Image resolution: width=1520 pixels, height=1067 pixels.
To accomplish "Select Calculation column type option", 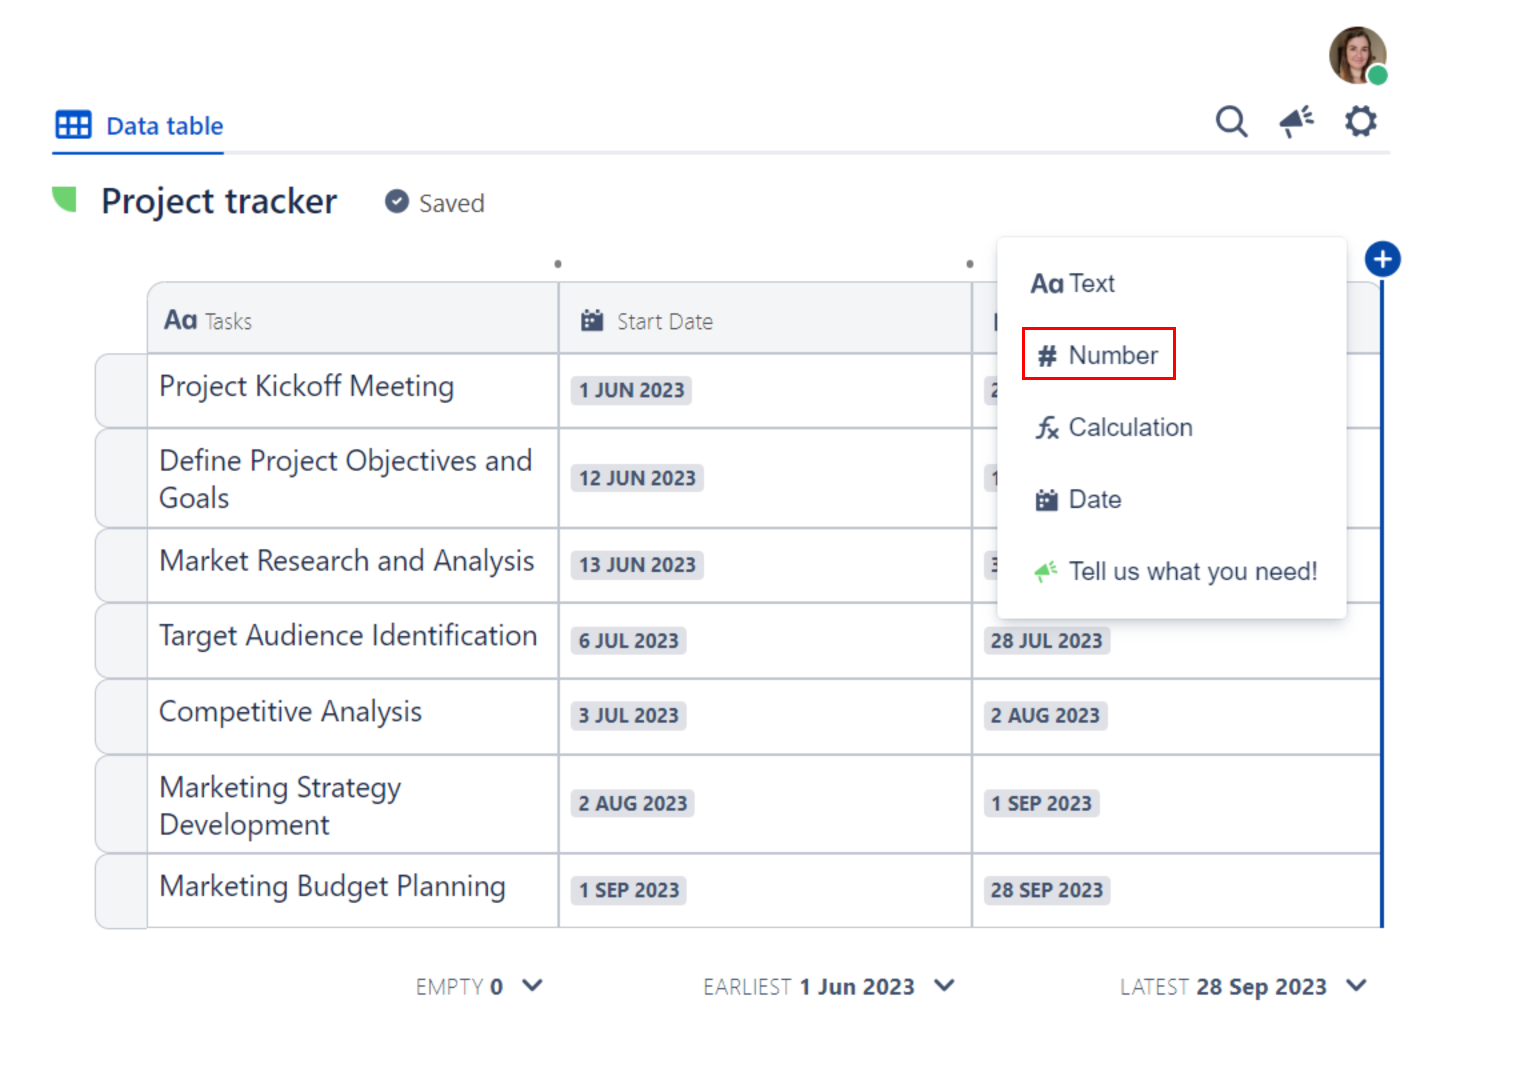I will [x=1114, y=428].
